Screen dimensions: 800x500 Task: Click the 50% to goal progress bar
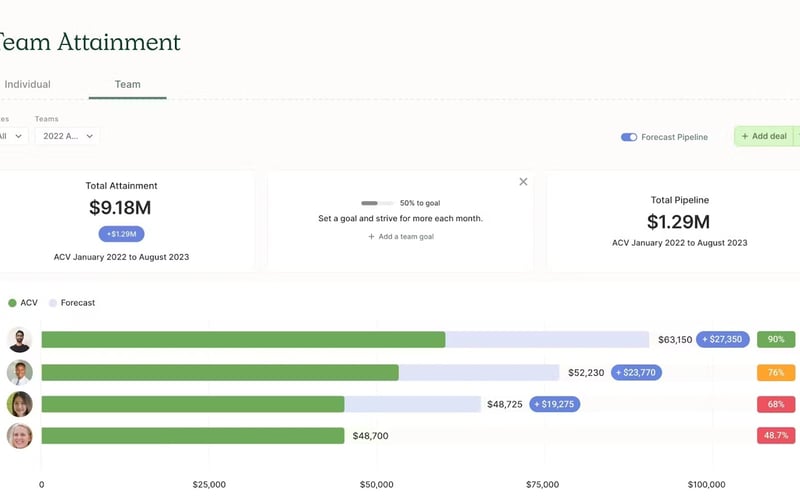click(377, 203)
